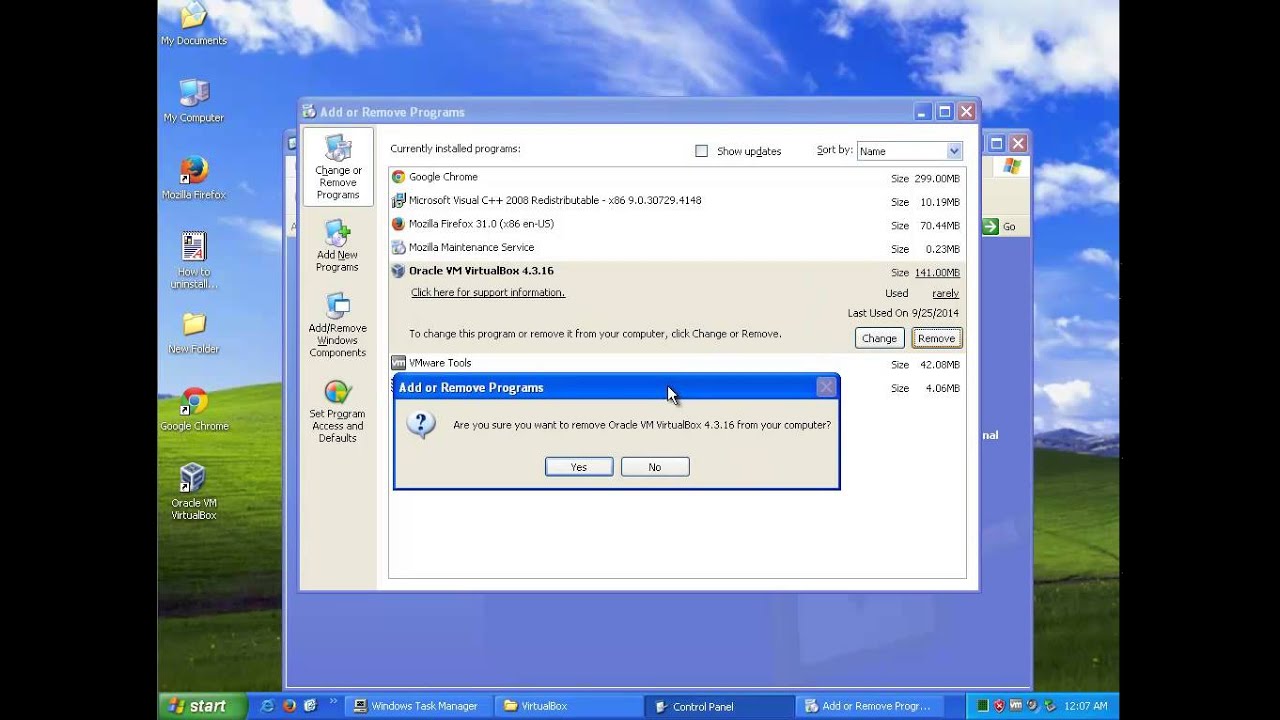This screenshot has width=1280, height=720.
Task: Launch Internet Explorer from Quick Launch
Action: pyautogui.click(x=267, y=706)
